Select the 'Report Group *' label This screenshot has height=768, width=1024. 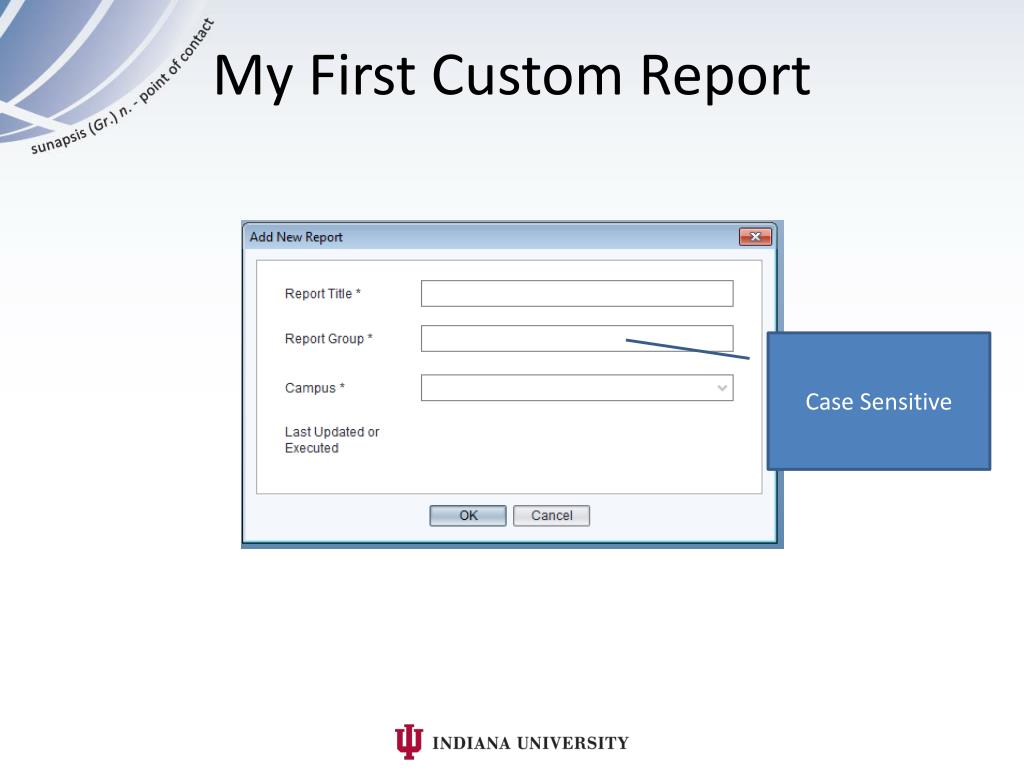tap(328, 338)
